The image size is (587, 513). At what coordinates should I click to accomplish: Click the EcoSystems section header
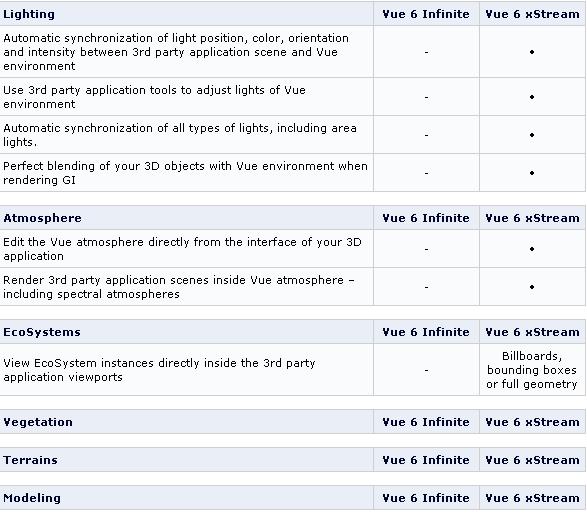point(42,332)
